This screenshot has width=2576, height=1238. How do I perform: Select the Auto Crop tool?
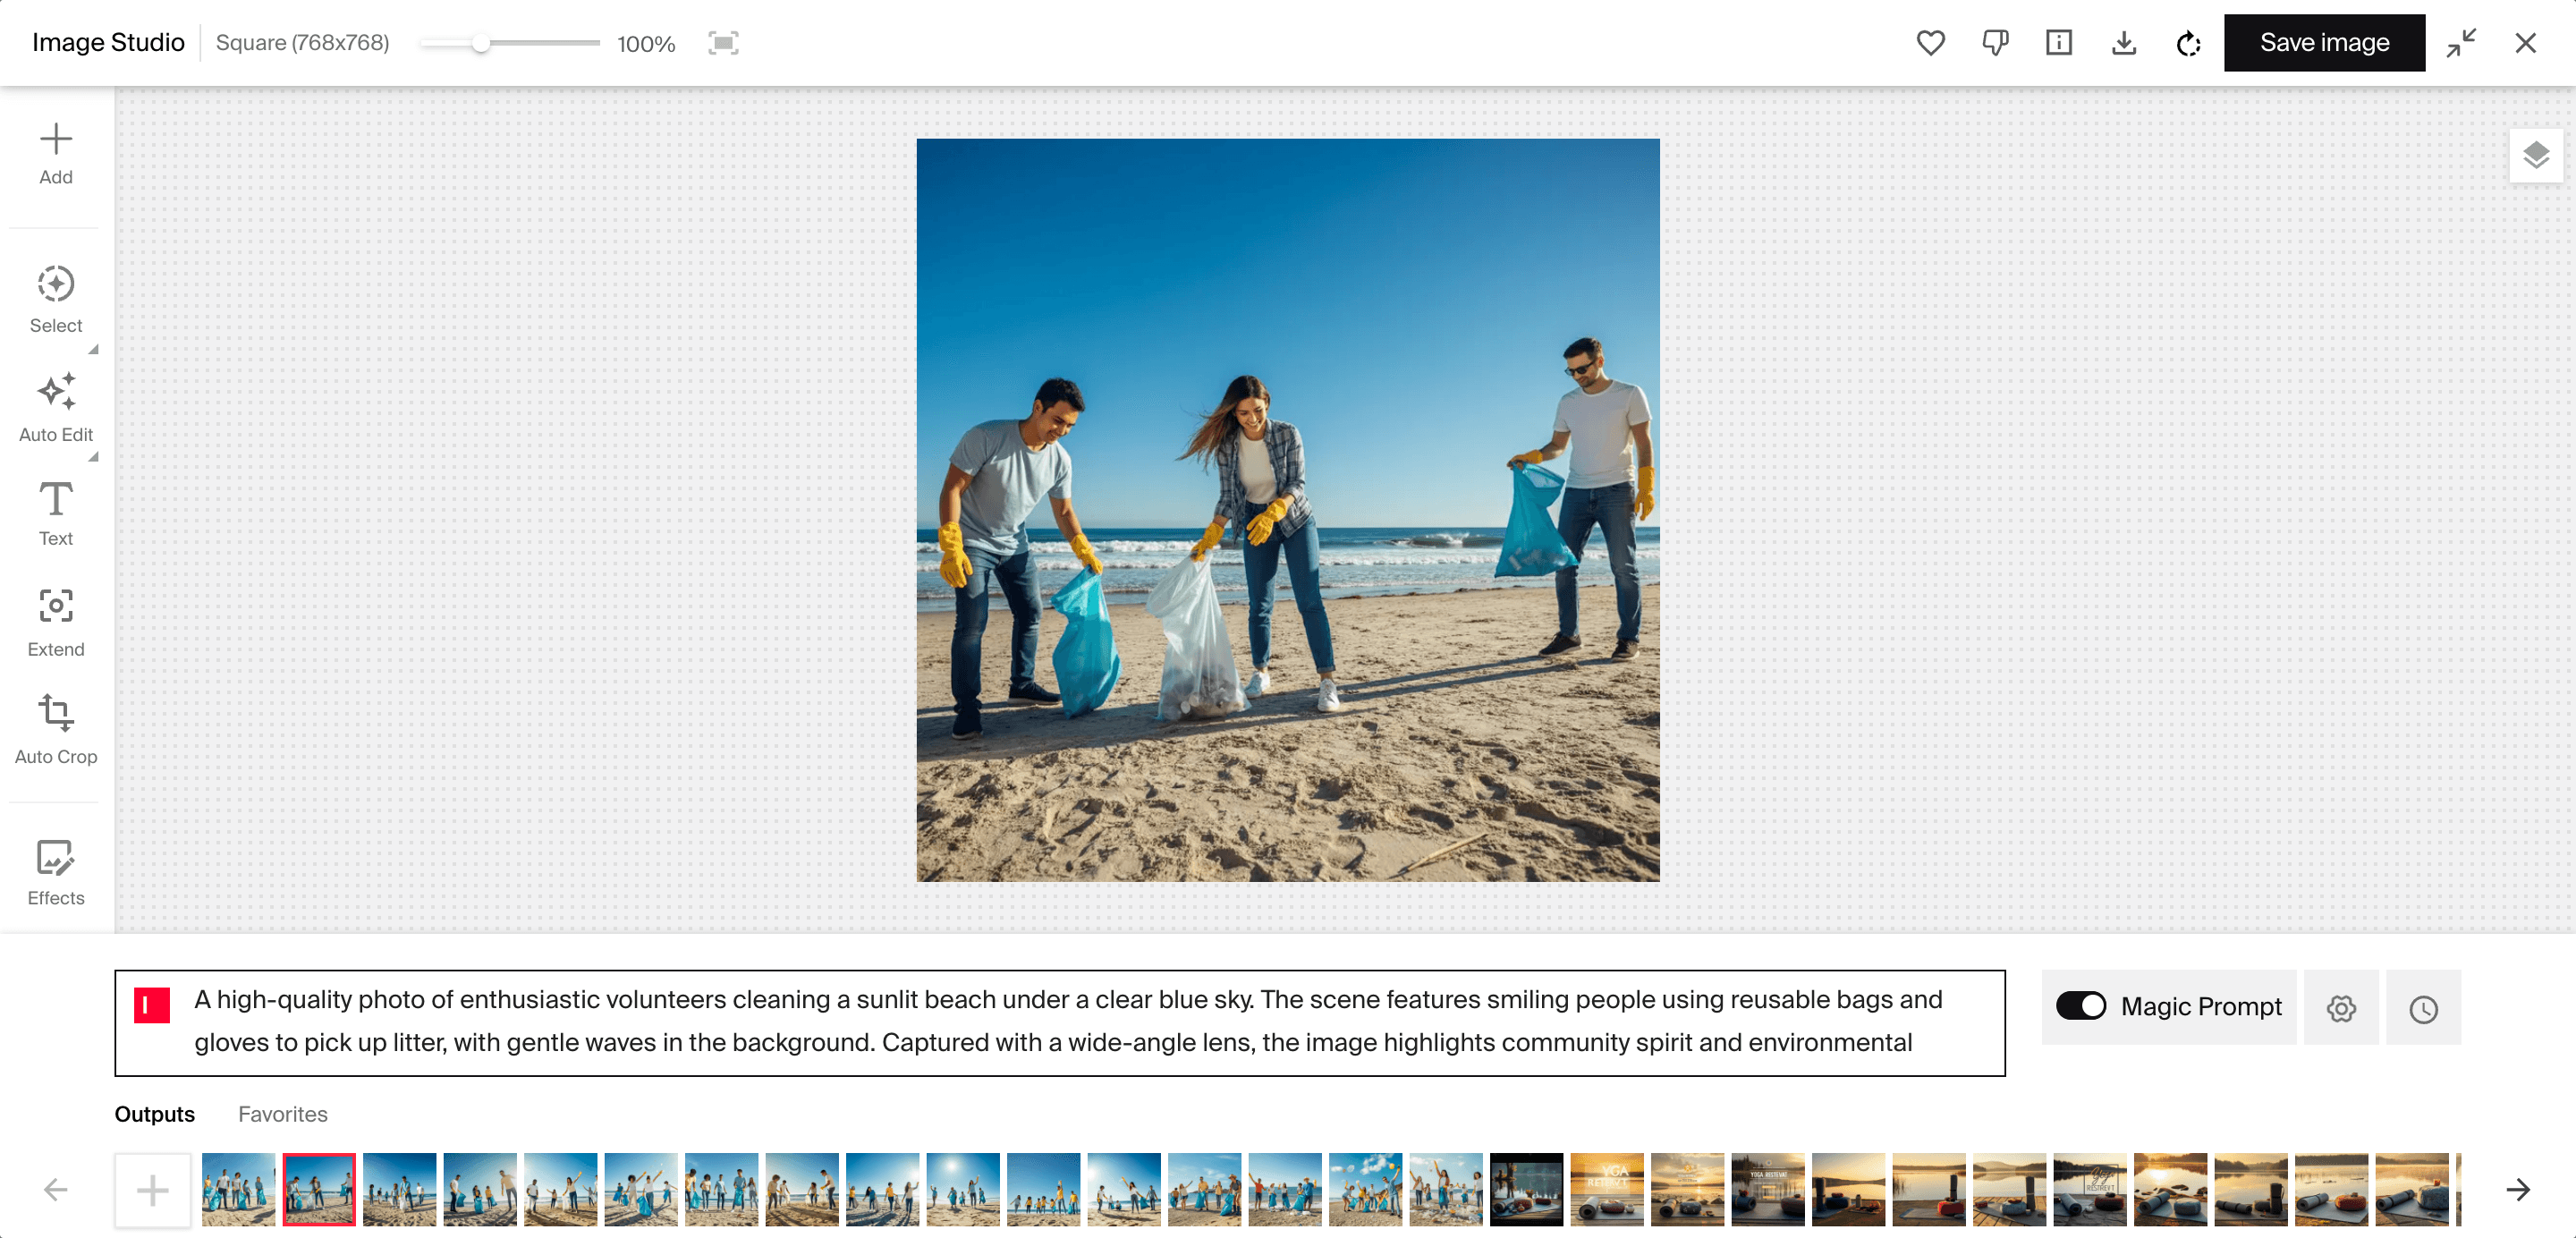[55, 729]
